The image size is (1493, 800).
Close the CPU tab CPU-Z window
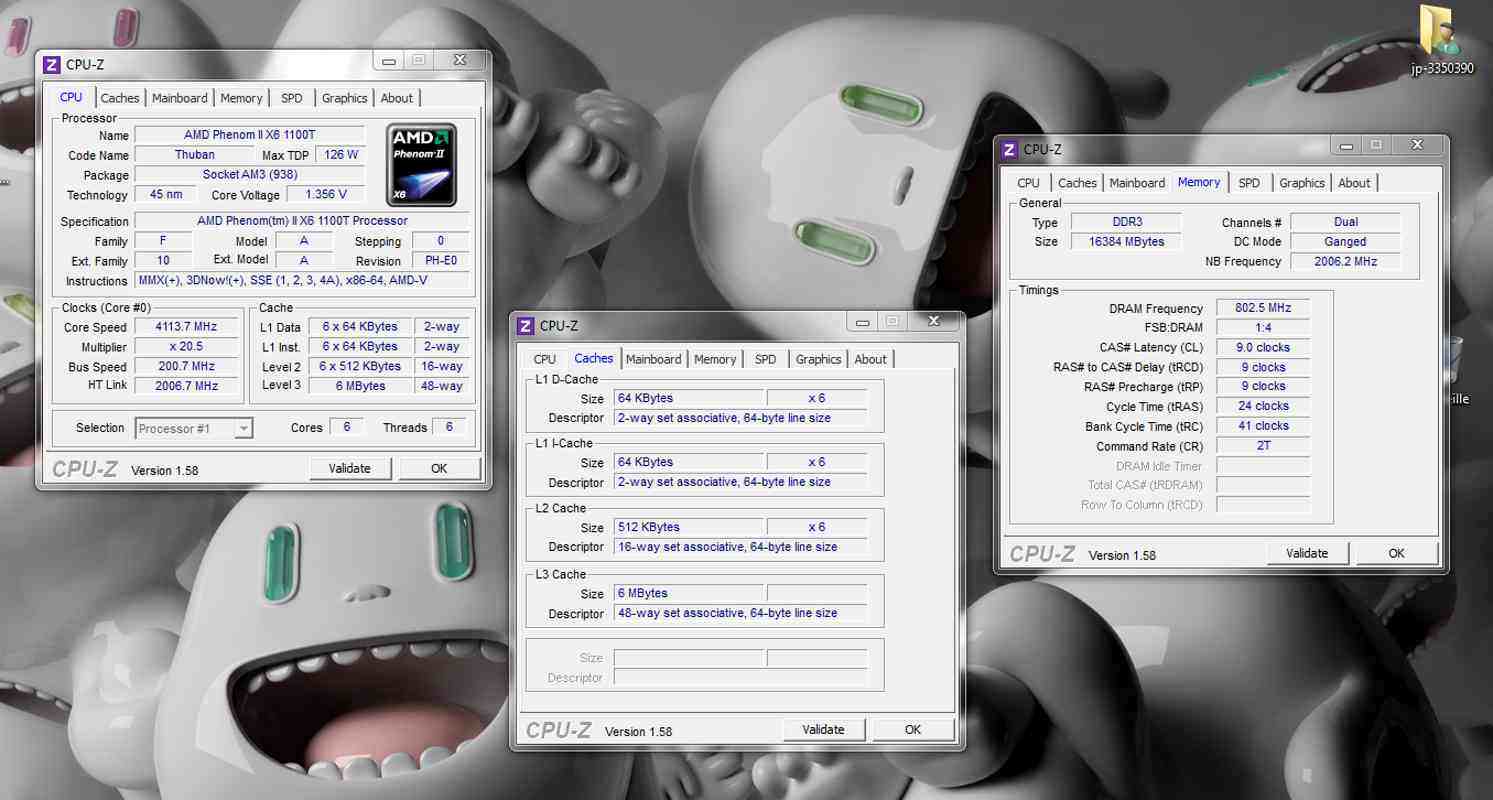click(x=460, y=60)
